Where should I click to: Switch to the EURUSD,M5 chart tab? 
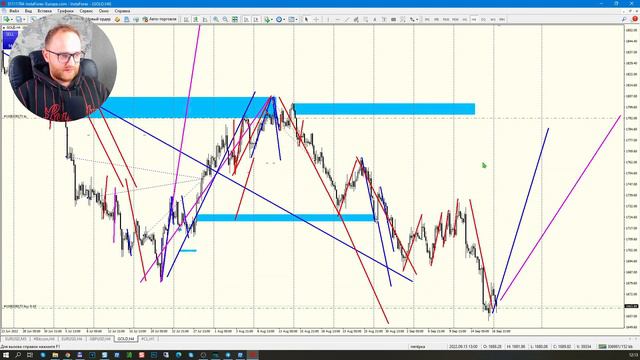coord(16,339)
